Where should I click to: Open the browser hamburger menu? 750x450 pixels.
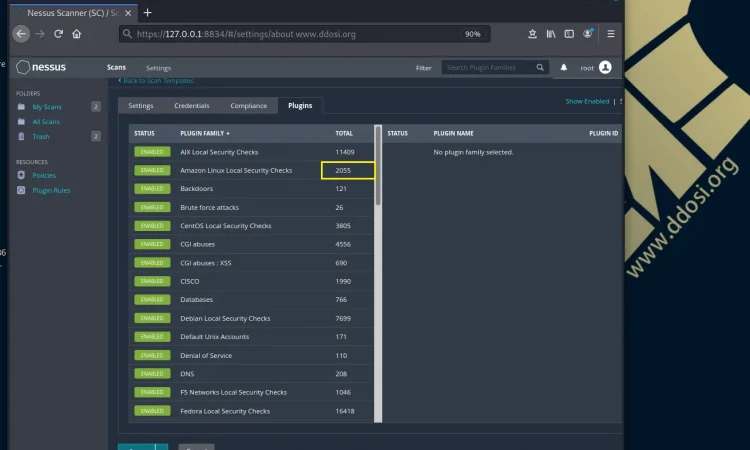tap(611, 34)
